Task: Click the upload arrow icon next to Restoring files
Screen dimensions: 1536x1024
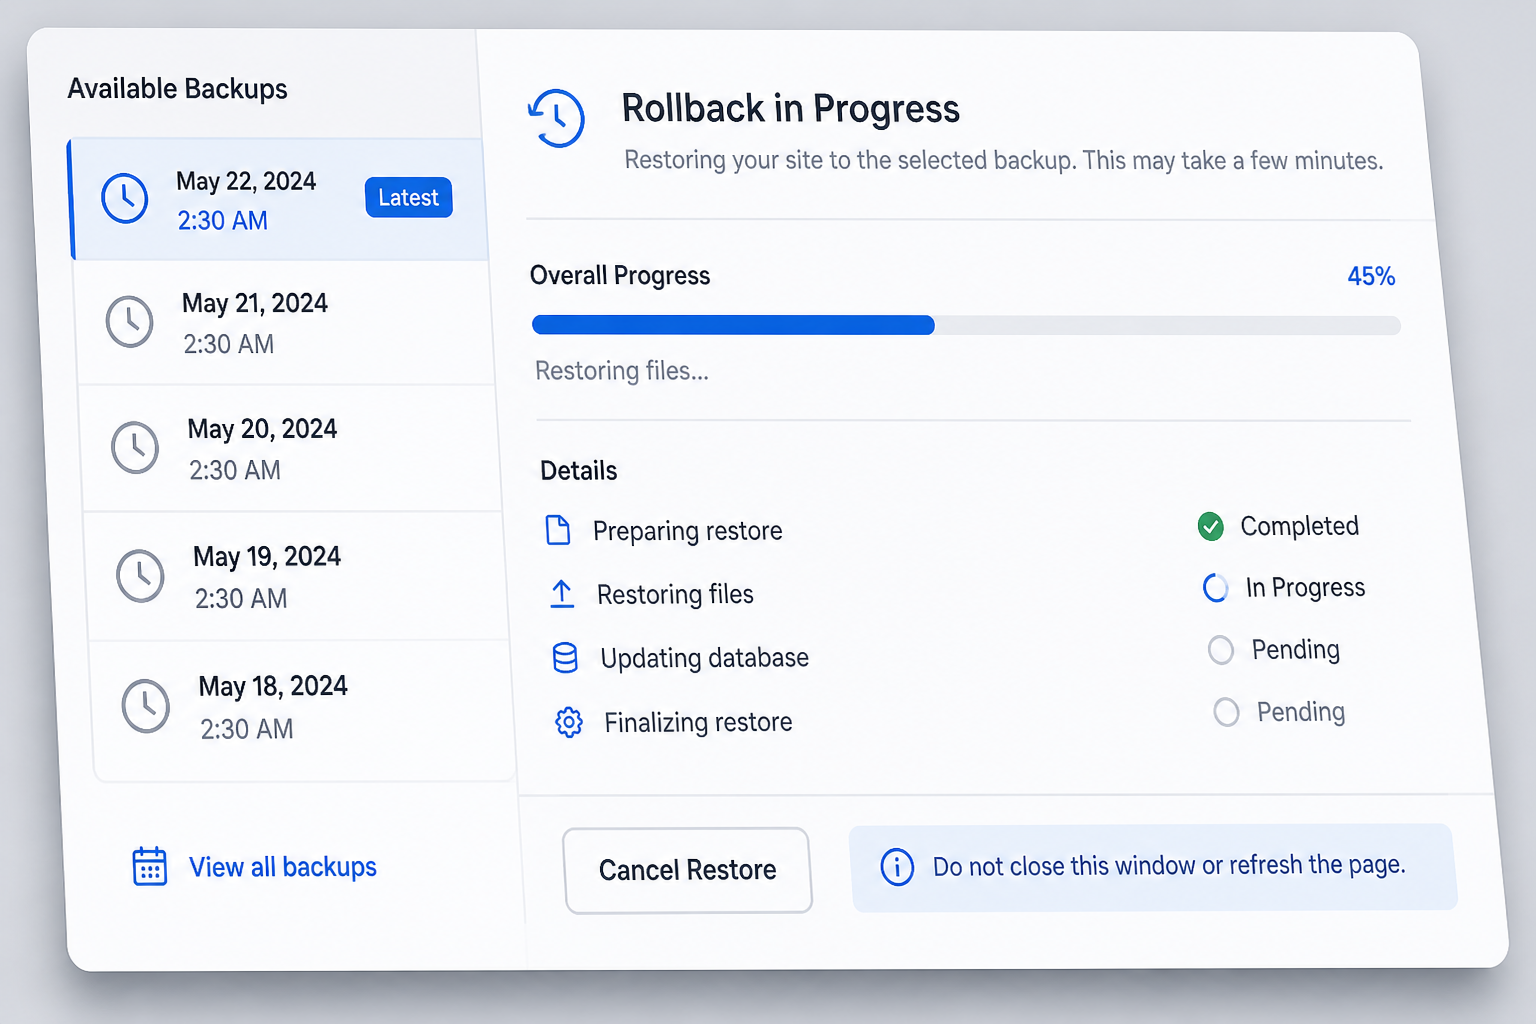Action: coord(562,594)
